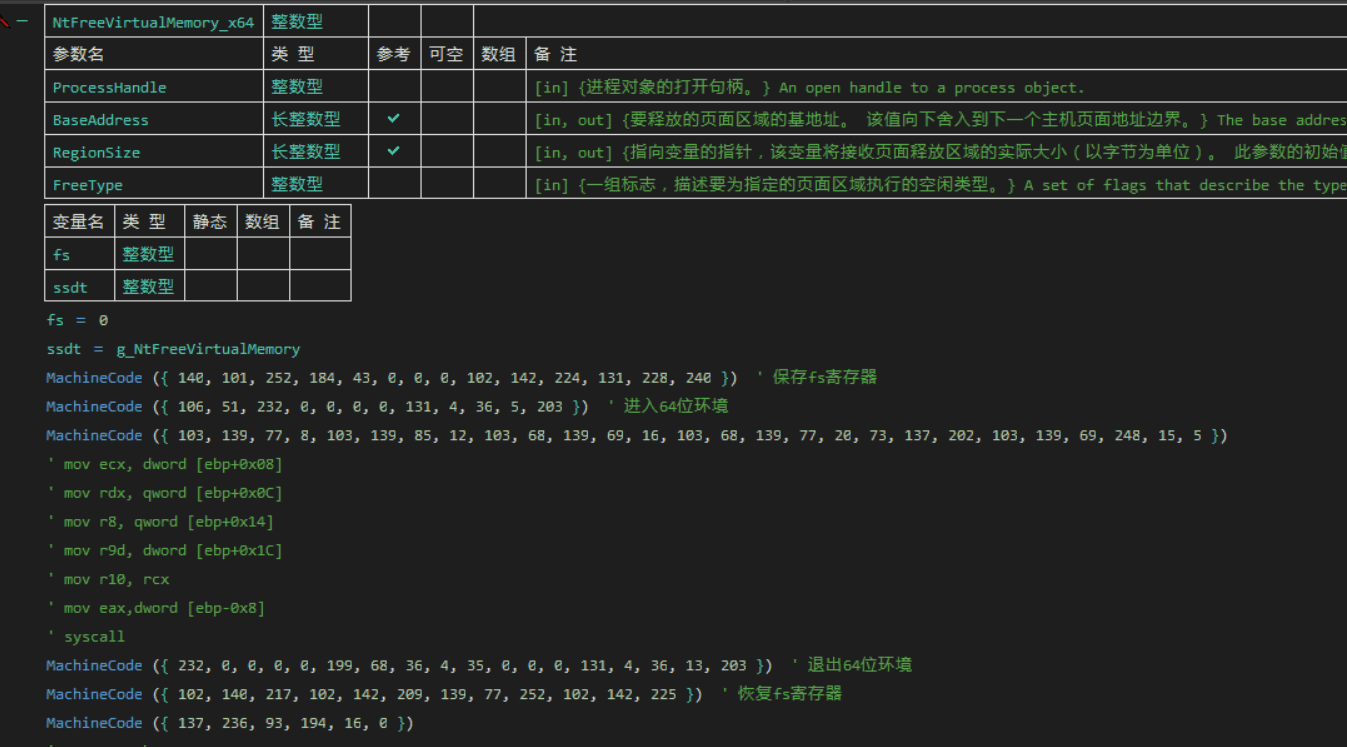The image size is (1347, 747).
Task: Toggle the 参考 checkmark for RegionSize
Action: pos(394,151)
